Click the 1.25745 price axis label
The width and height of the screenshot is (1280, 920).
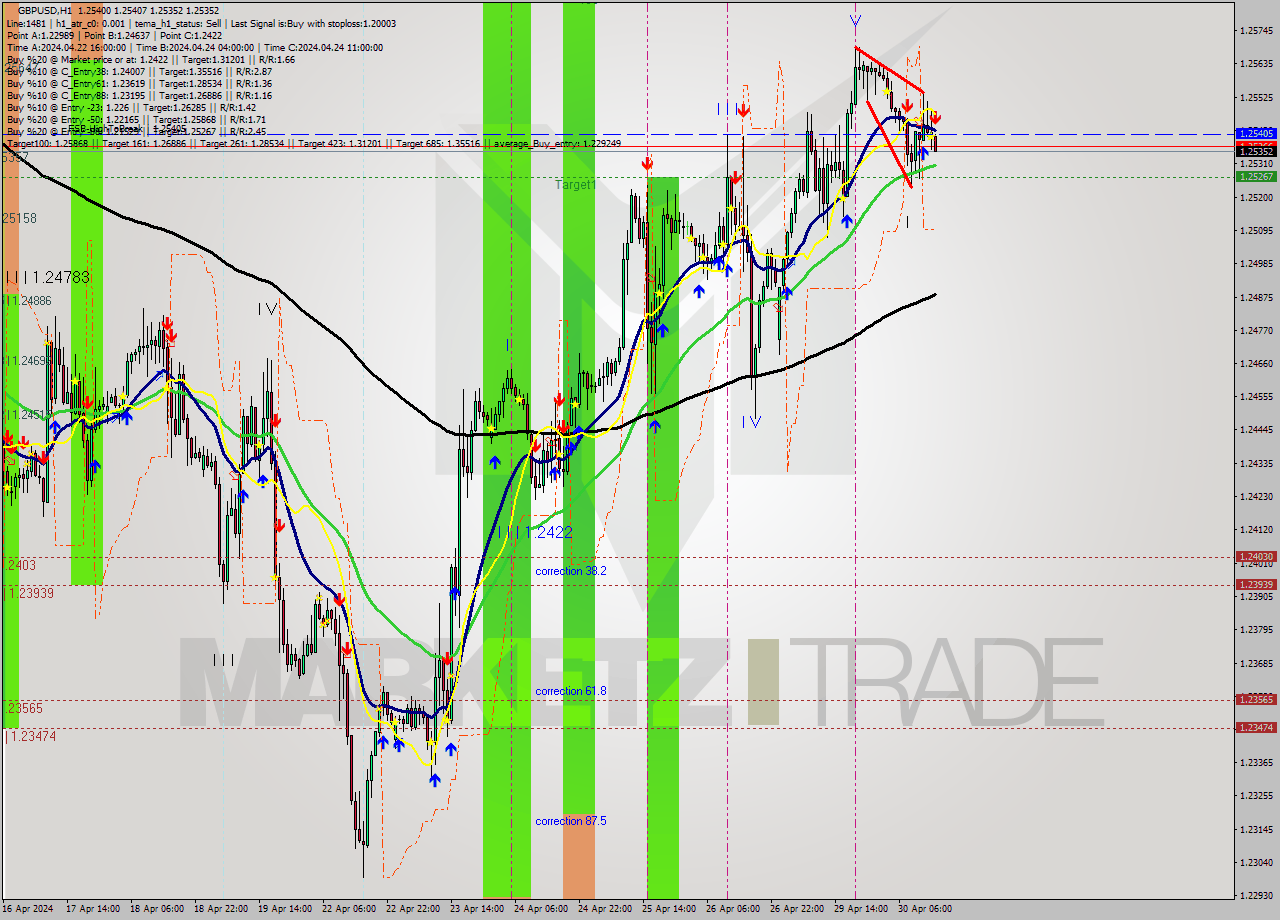click(1256, 31)
